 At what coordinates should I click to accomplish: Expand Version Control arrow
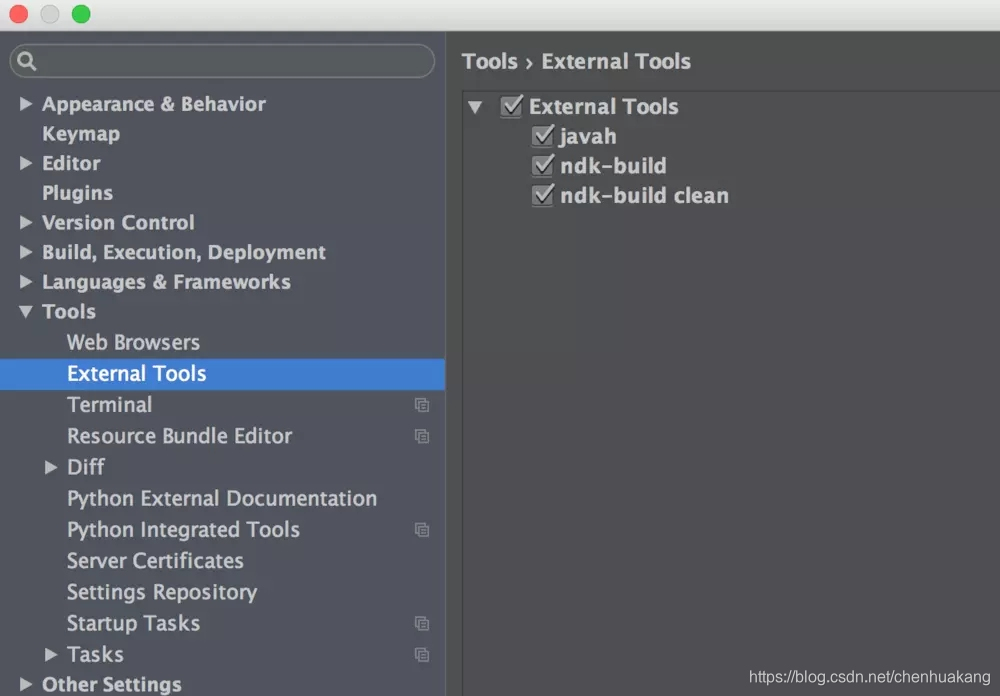click(x=26, y=222)
